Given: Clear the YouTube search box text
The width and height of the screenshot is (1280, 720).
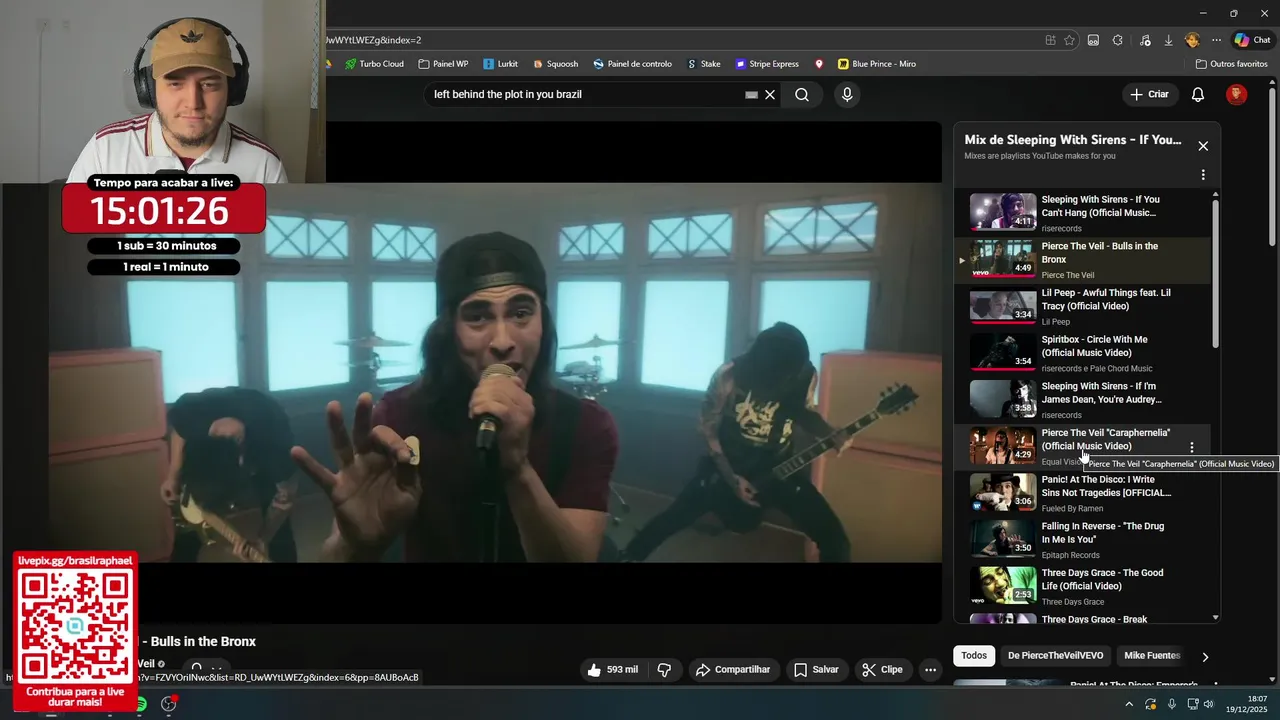Looking at the screenshot, I should click(x=770, y=94).
